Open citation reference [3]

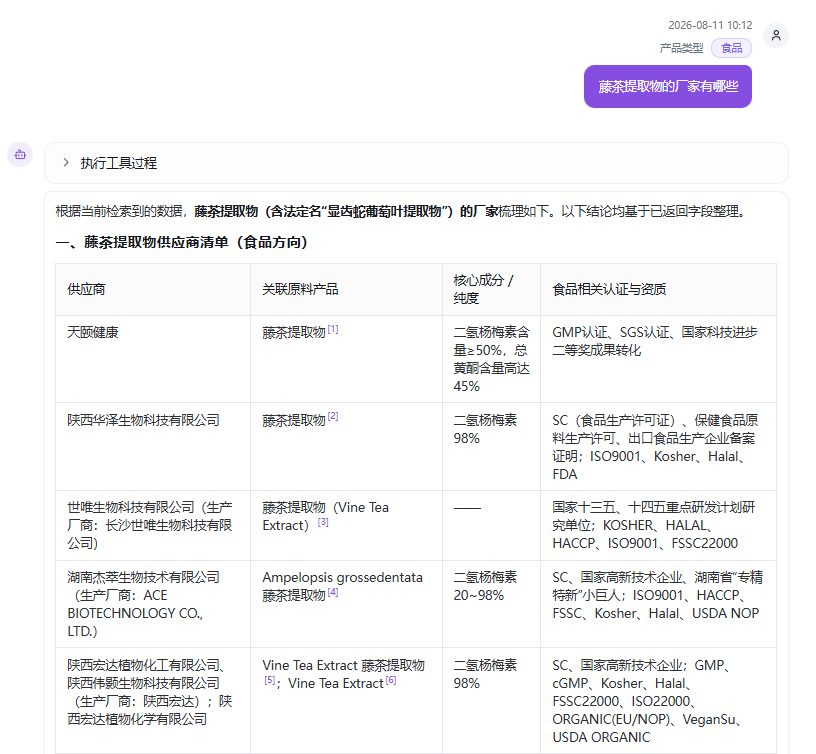point(323,522)
